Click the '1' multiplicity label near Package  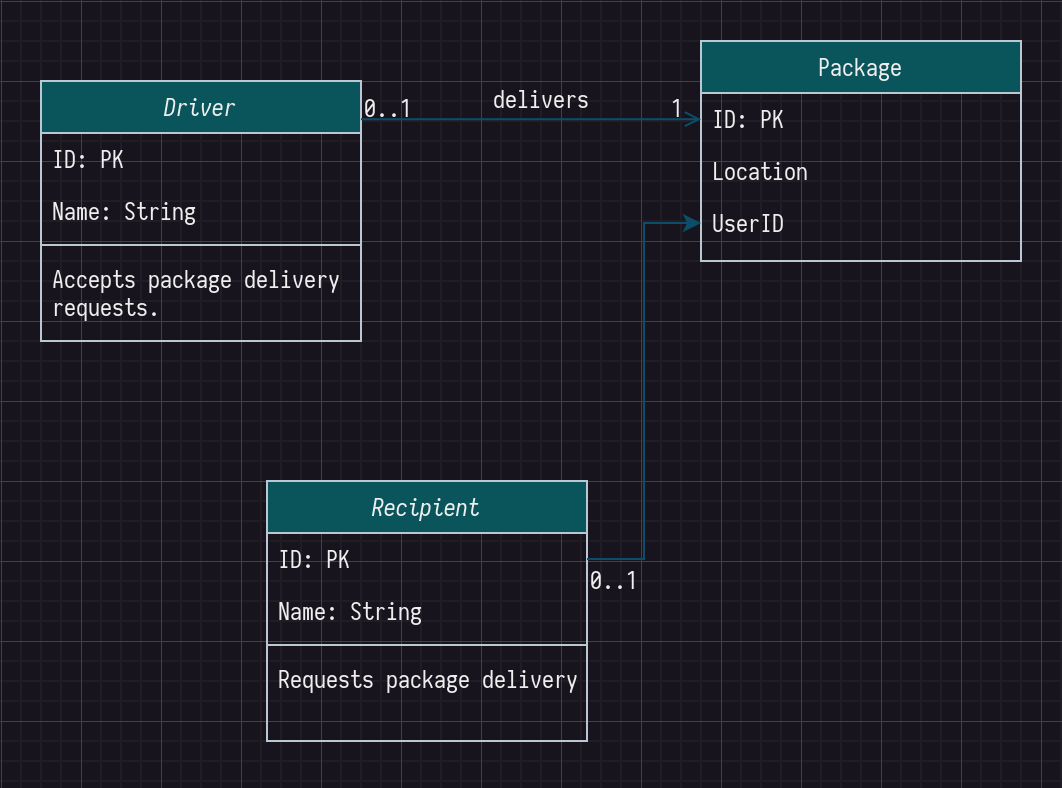[676, 108]
